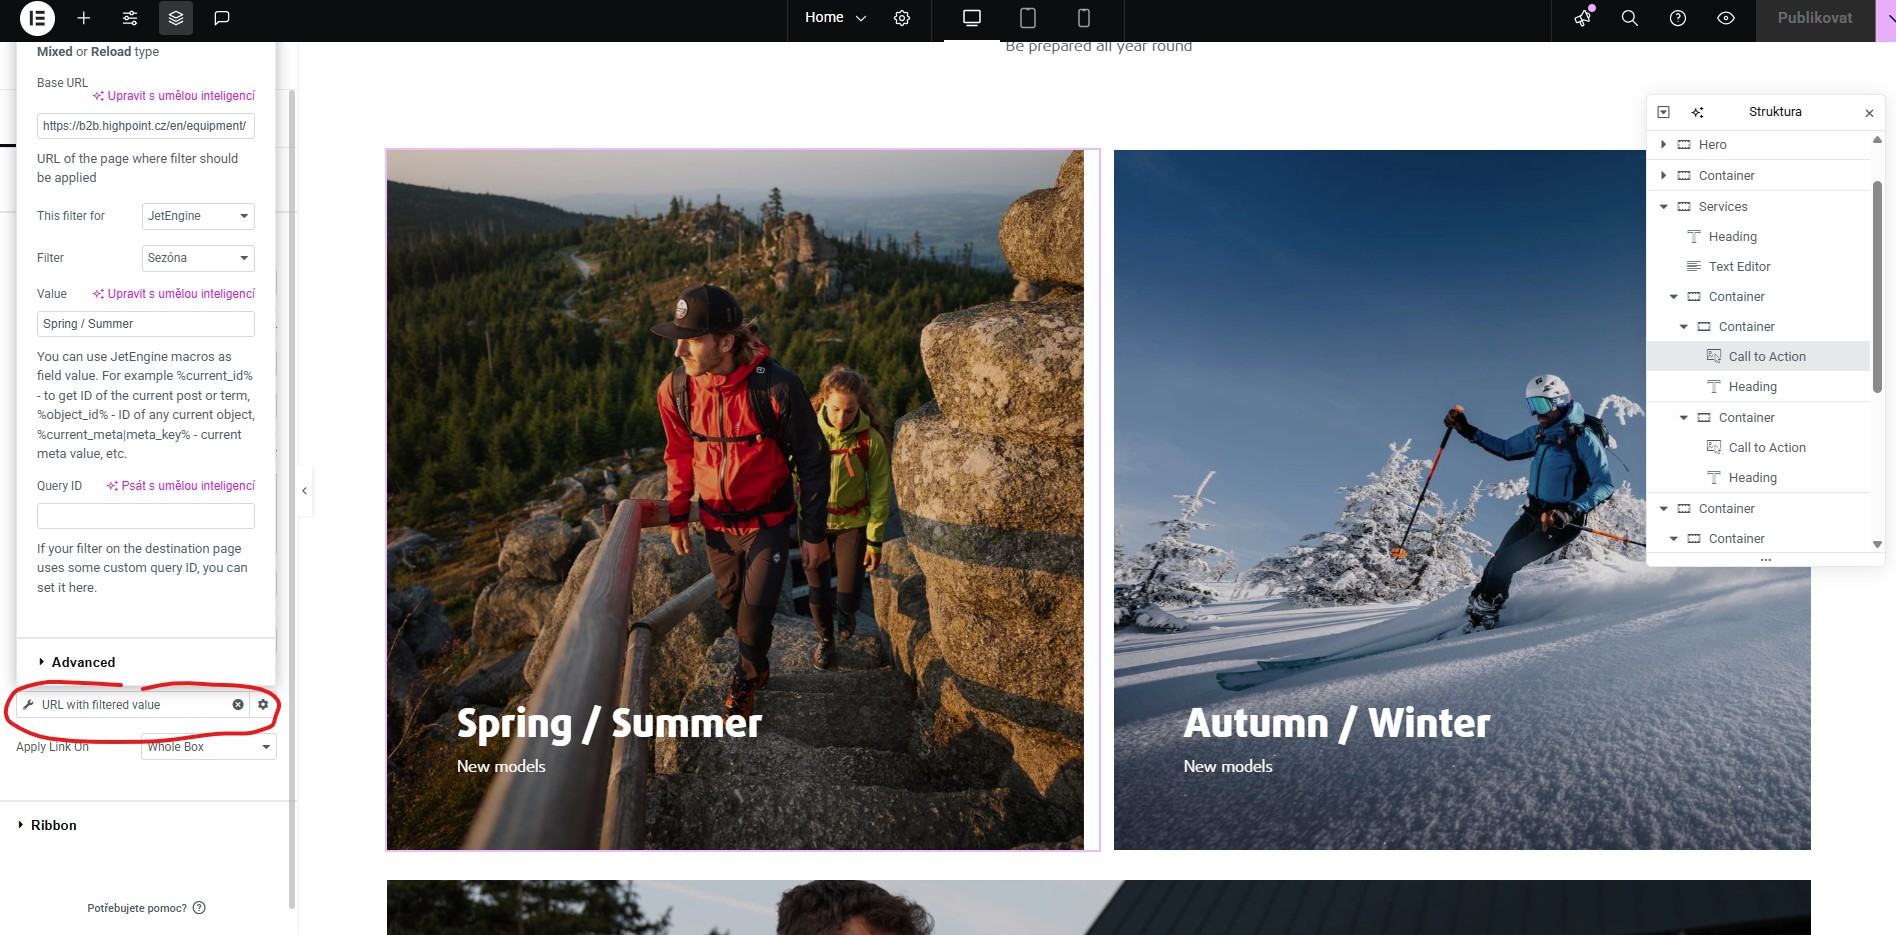Select the highlighted Call to Action item
1896x935 pixels.
pos(1758,357)
